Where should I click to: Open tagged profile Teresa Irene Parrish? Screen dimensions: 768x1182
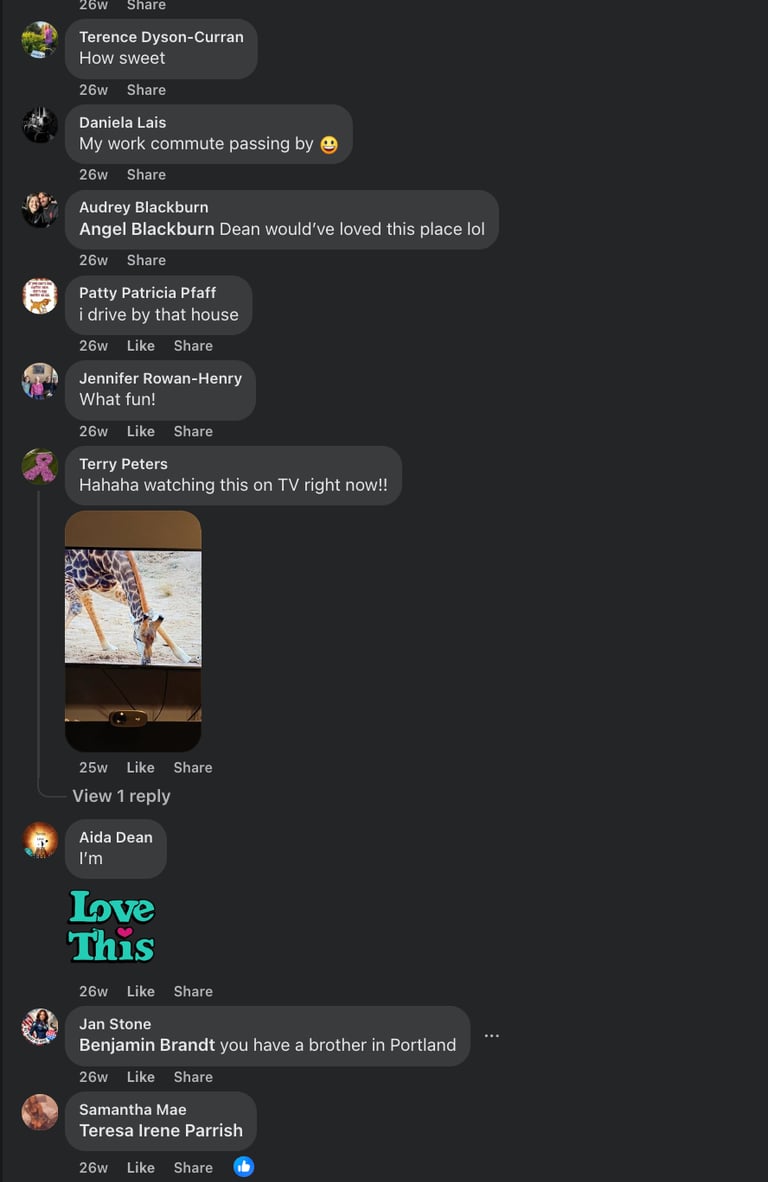pyautogui.click(x=161, y=1131)
